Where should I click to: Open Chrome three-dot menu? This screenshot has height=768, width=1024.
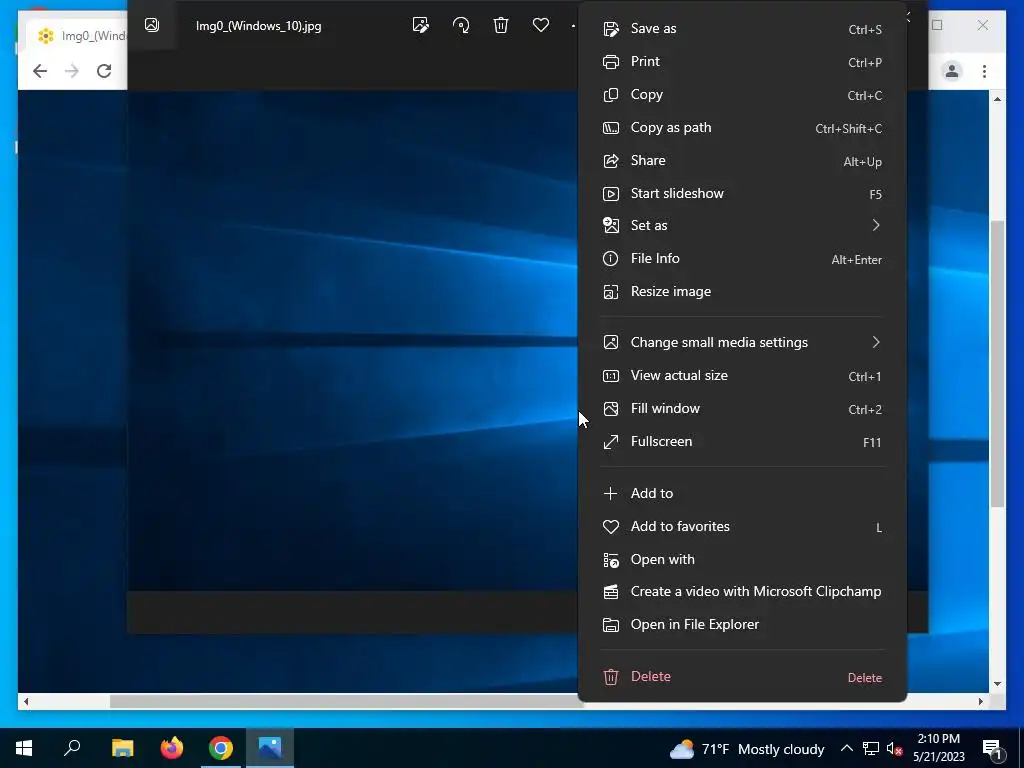(x=984, y=71)
